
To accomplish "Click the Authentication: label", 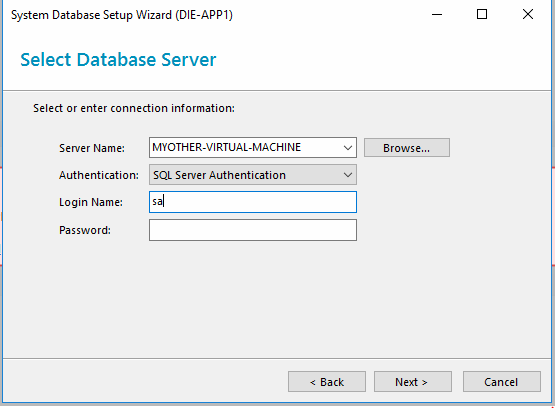I will (x=99, y=175).
